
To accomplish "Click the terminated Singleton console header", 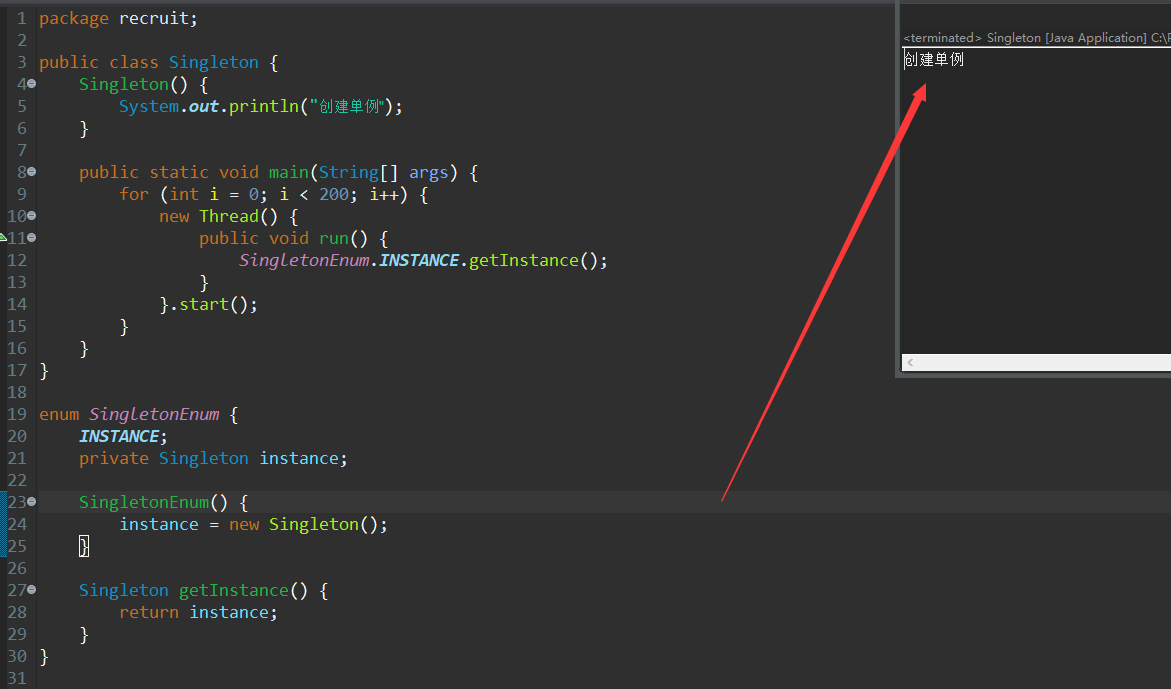I will (x=1037, y=38).
